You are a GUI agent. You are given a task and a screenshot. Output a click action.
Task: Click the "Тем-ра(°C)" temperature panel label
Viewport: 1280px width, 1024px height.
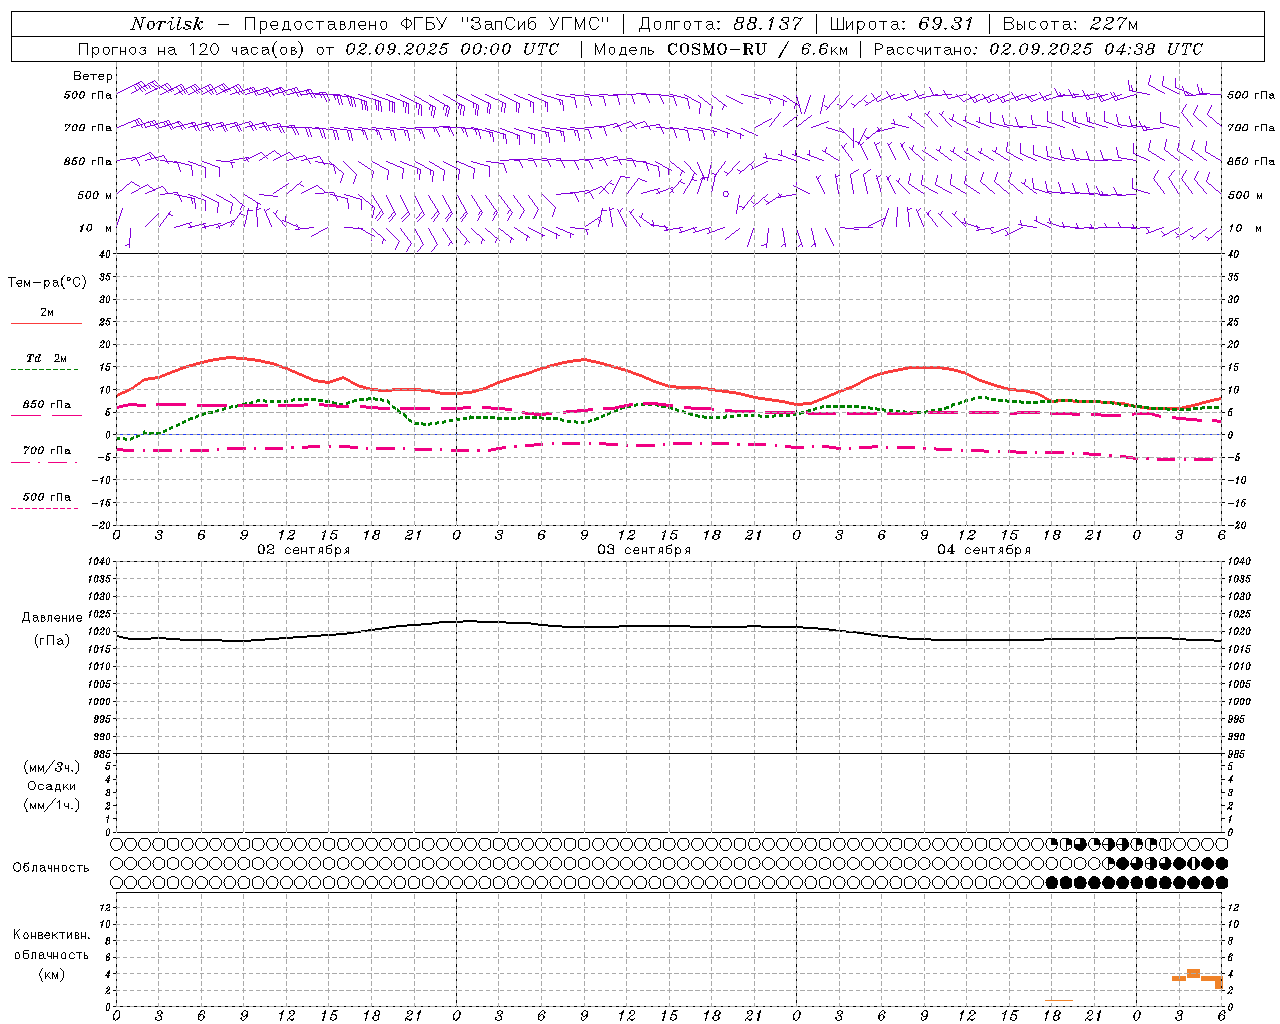(x=47, y=283)
